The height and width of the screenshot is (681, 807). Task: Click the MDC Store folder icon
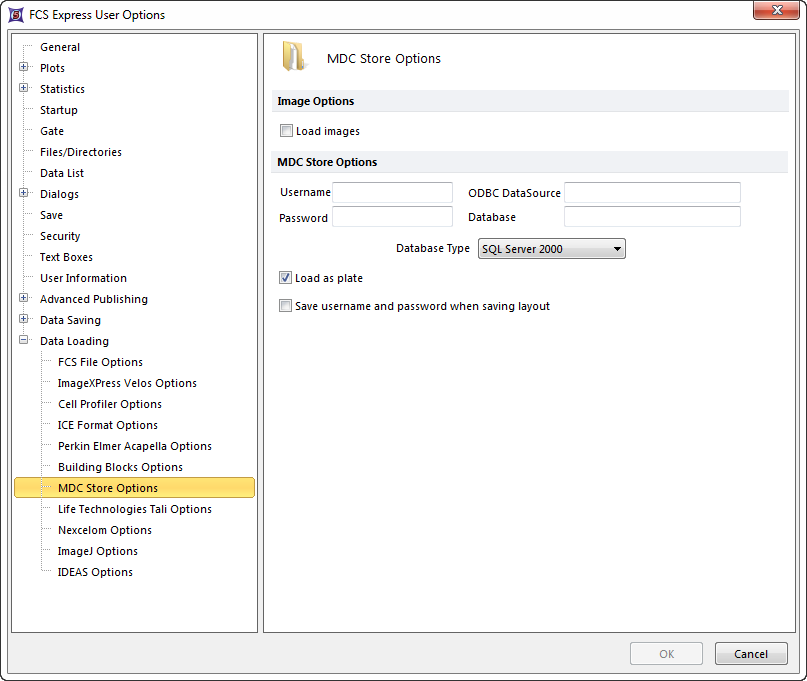tap(294, 57)
